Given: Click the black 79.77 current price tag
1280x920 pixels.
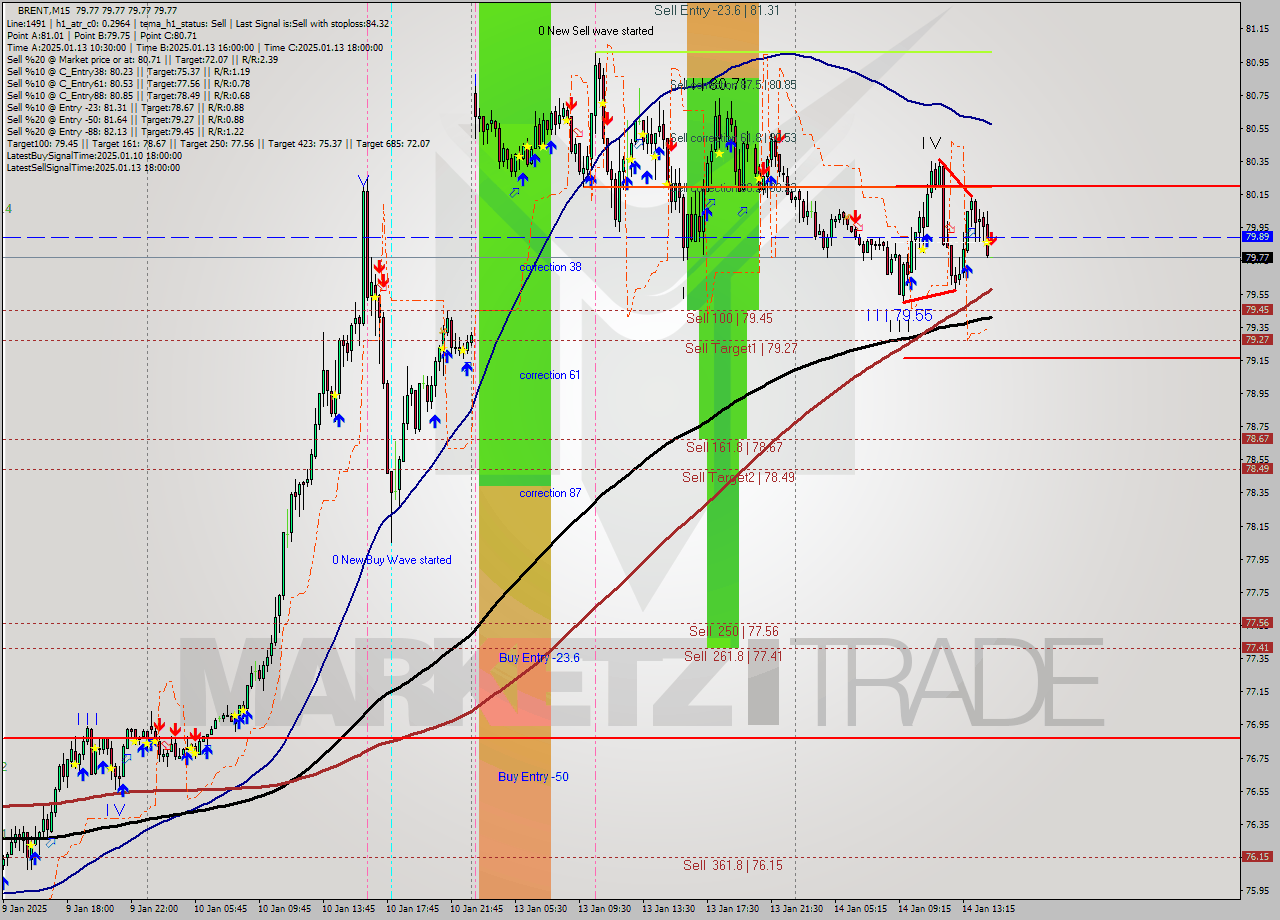Looking at the screenshot, I should (1257, 257).
